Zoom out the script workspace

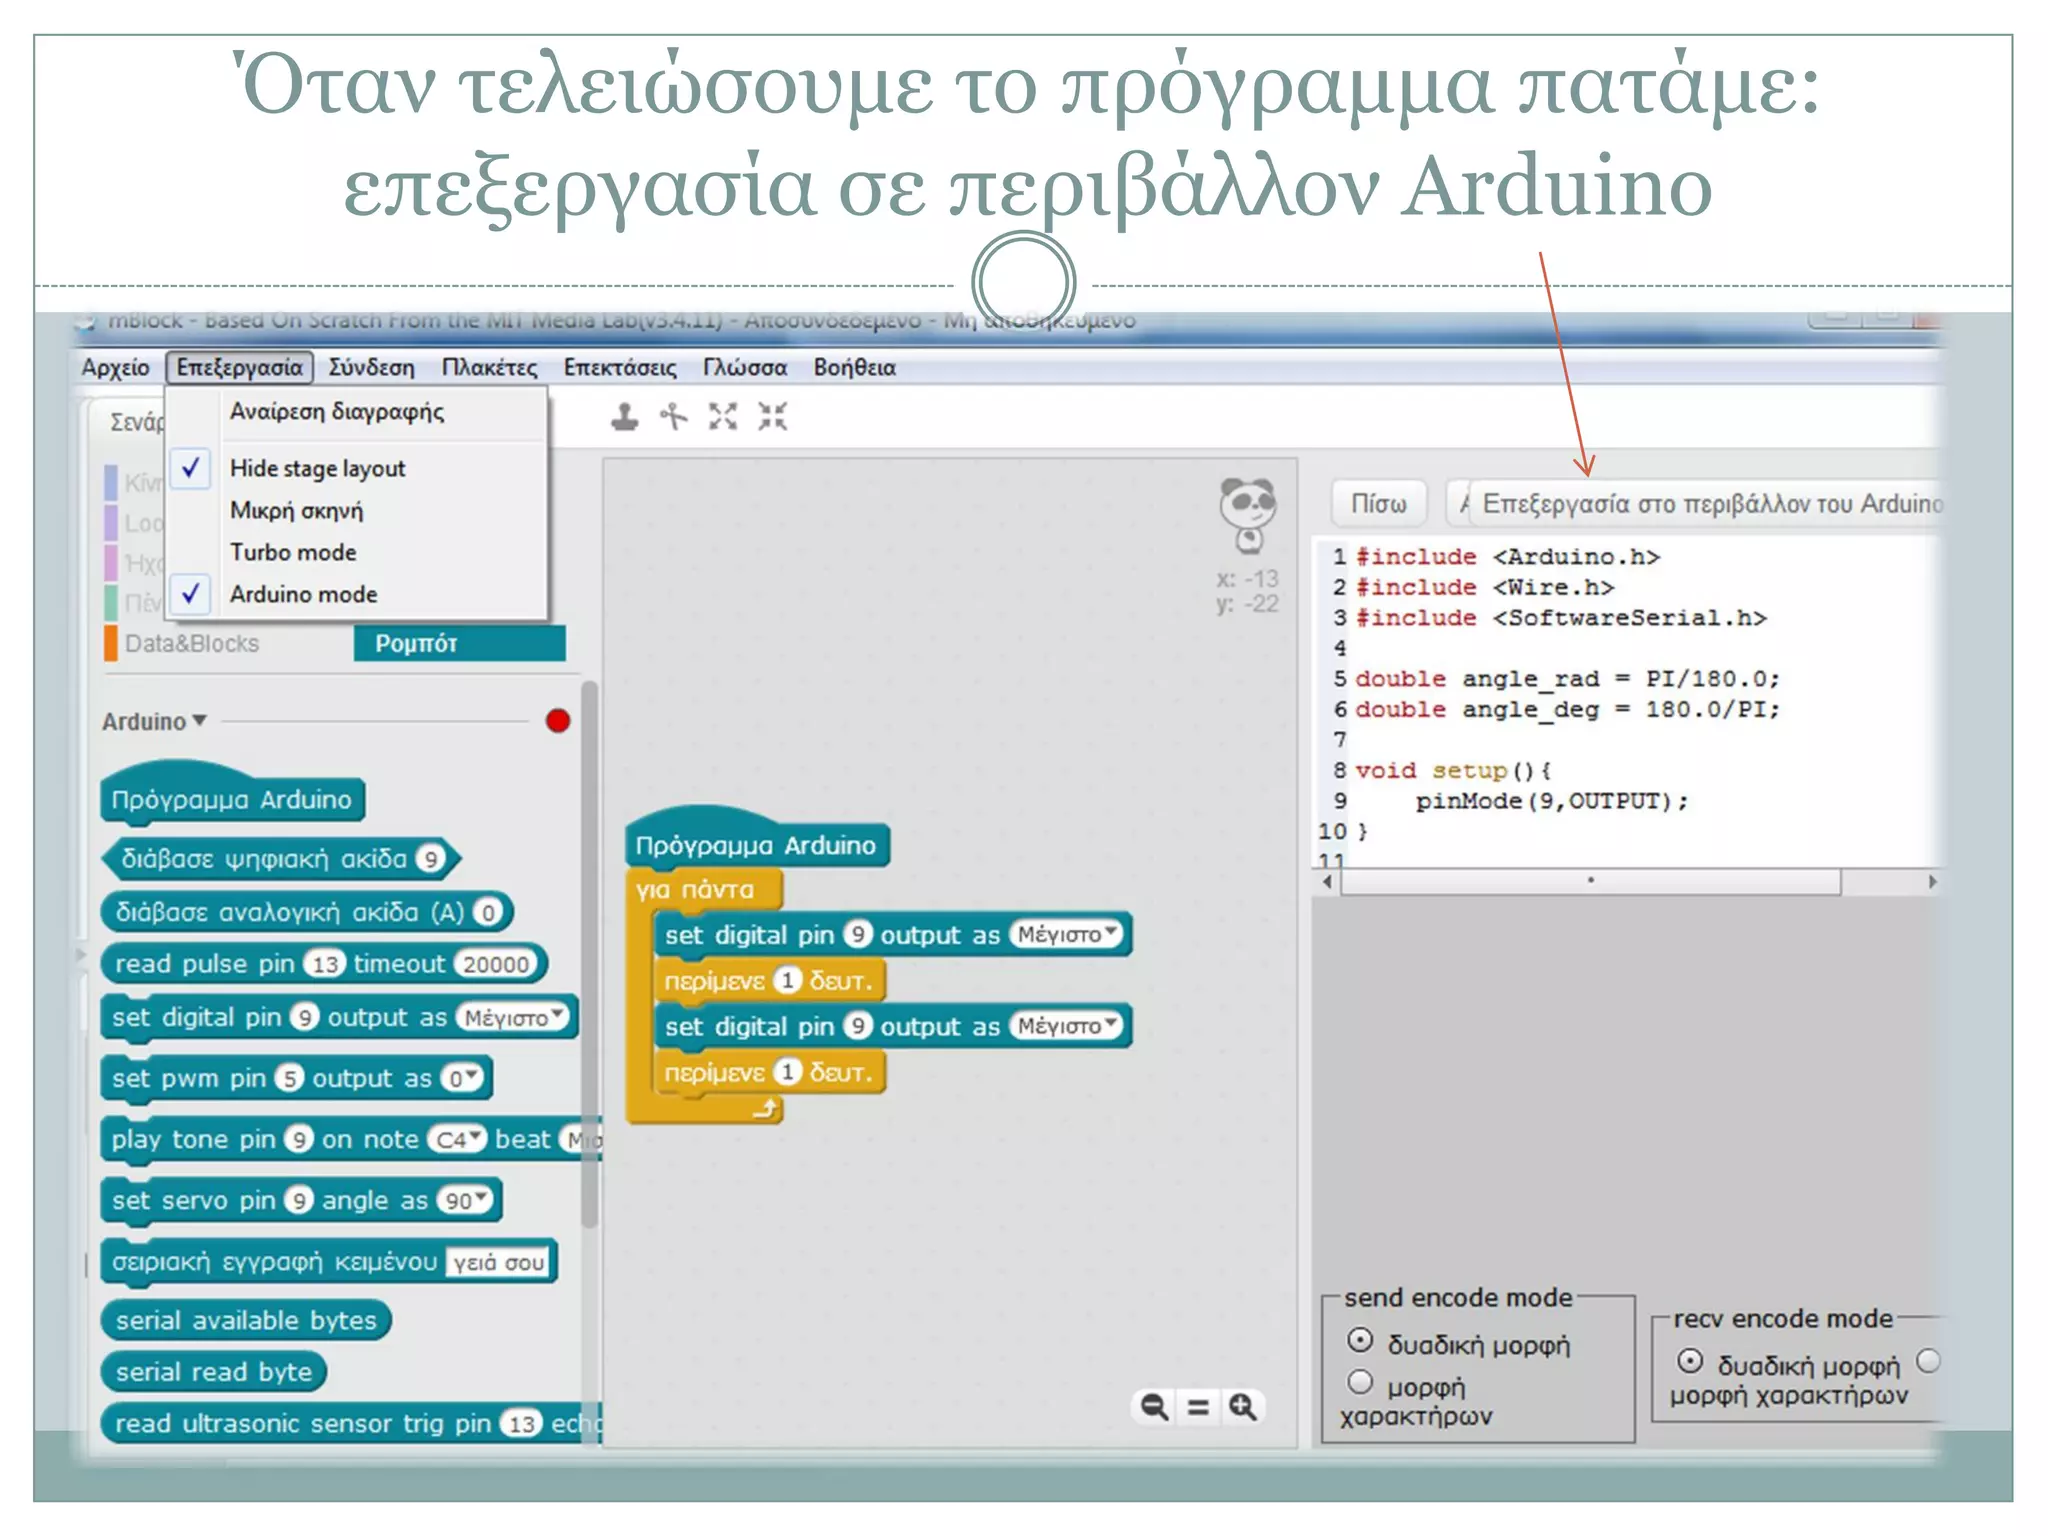click(1154, 1407)
